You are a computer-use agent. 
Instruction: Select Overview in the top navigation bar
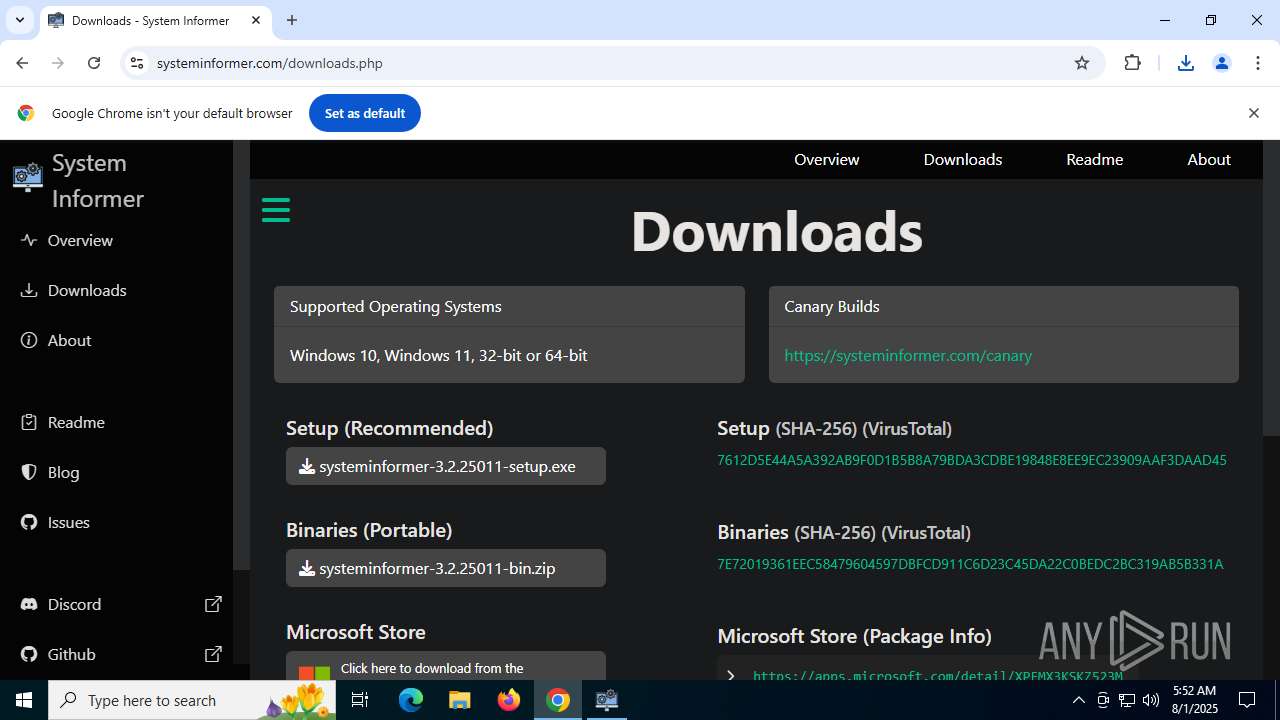[x=826, y=159]
